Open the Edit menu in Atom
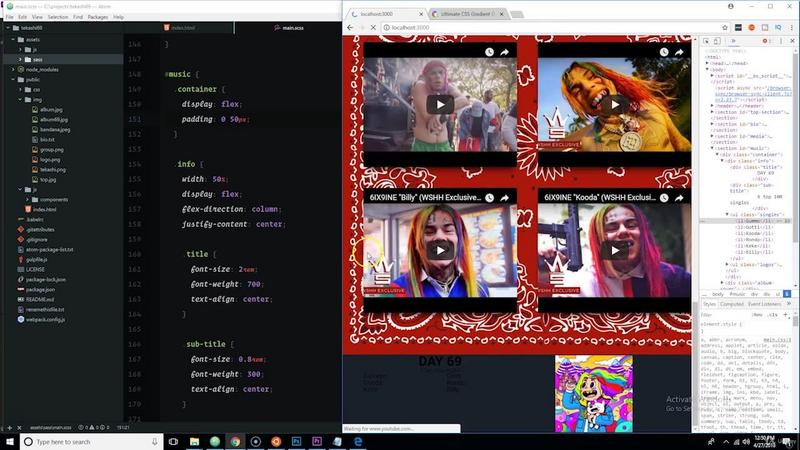This screenshot has width=800, height=450. click(22, 17)
